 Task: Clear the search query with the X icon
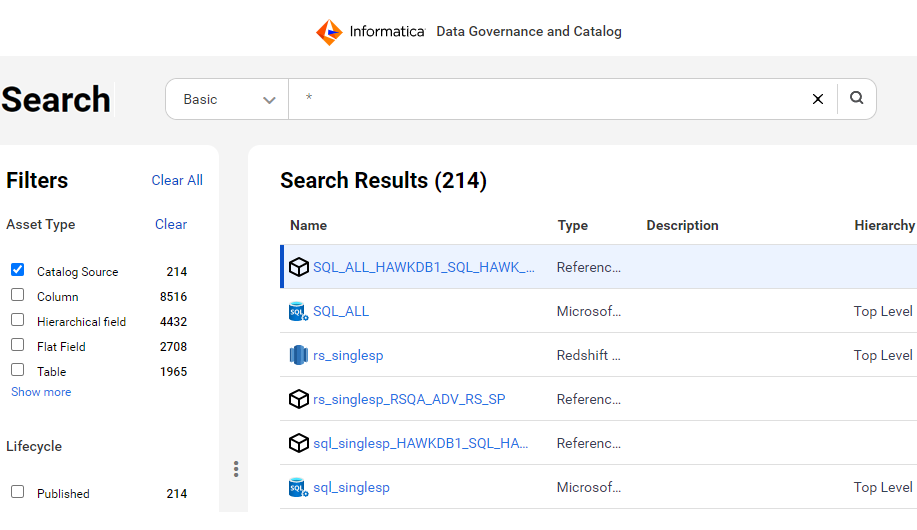point(818,99)
